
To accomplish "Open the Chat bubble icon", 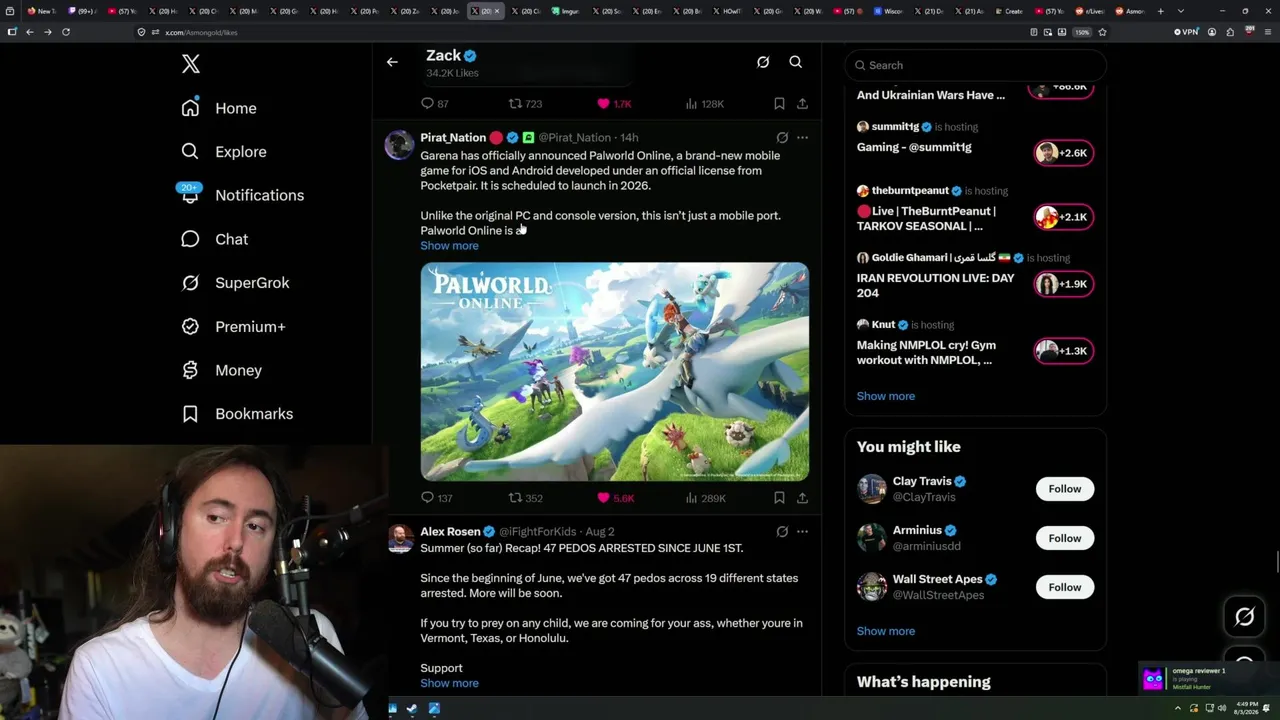I will click(190, 239).
